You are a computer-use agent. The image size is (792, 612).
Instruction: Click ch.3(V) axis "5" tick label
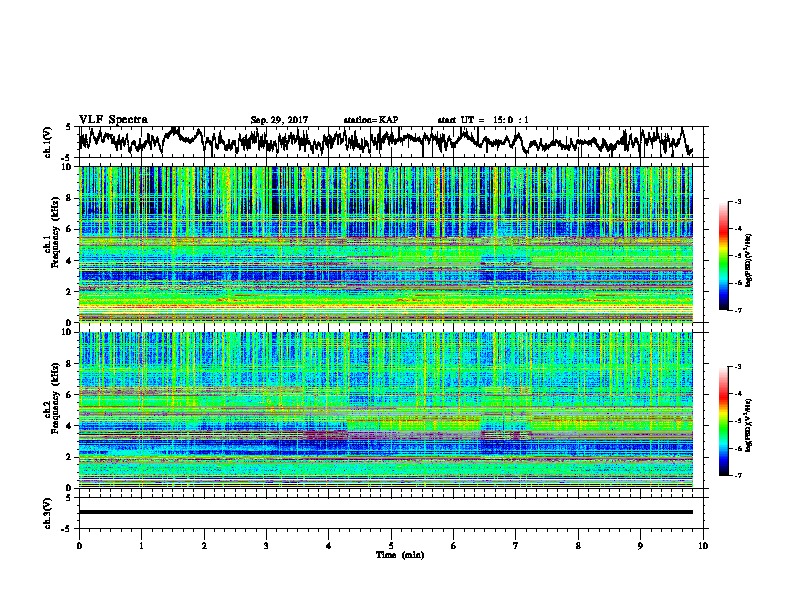(x=68, y=498)
